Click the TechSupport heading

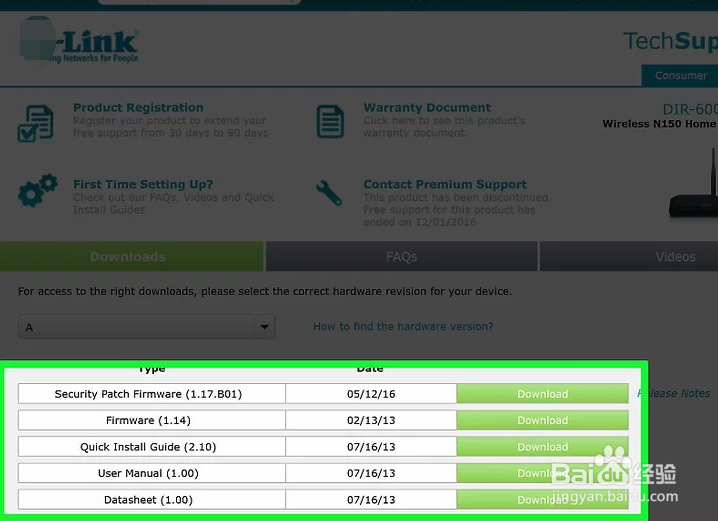(670, 41)
